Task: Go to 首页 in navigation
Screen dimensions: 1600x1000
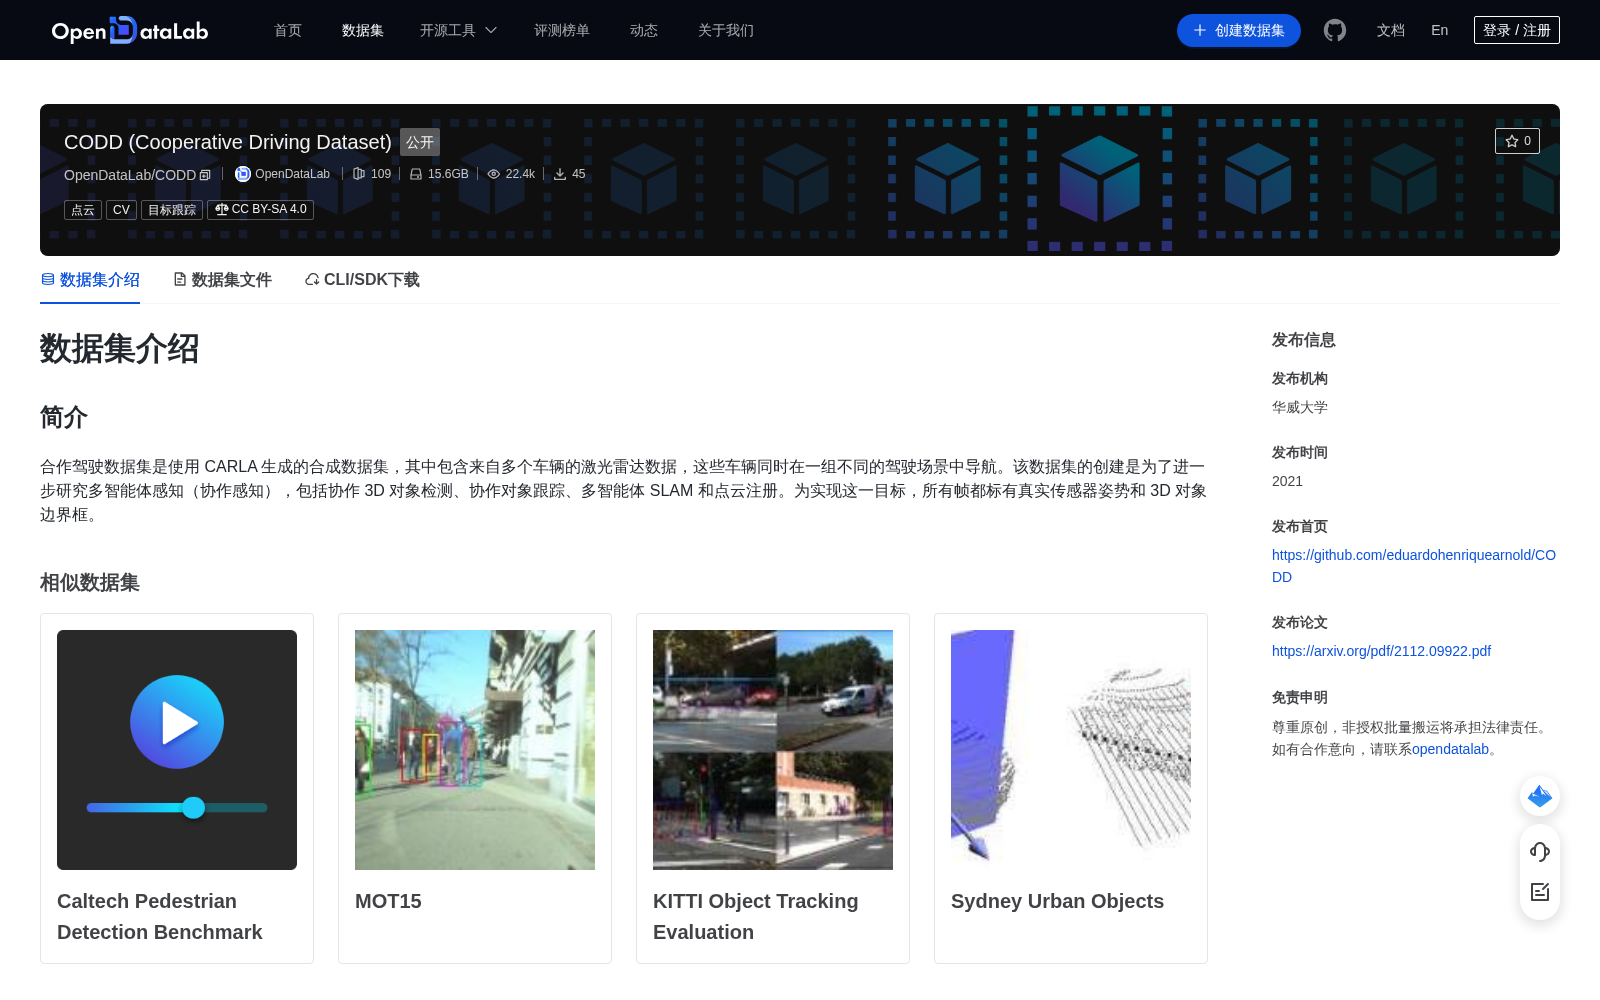Action: click(288, 30)
